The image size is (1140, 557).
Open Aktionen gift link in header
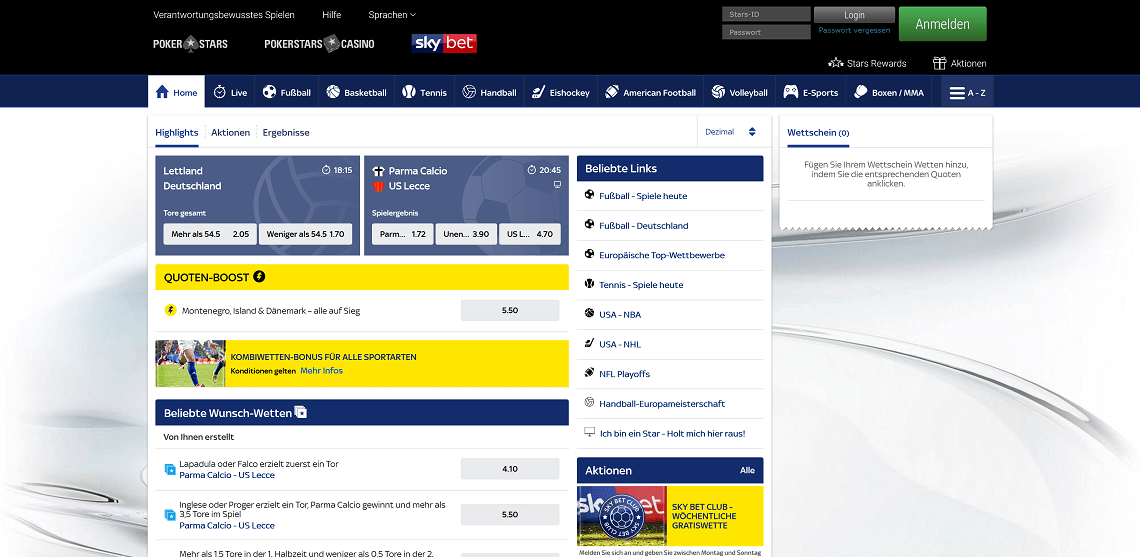[960, 63]
